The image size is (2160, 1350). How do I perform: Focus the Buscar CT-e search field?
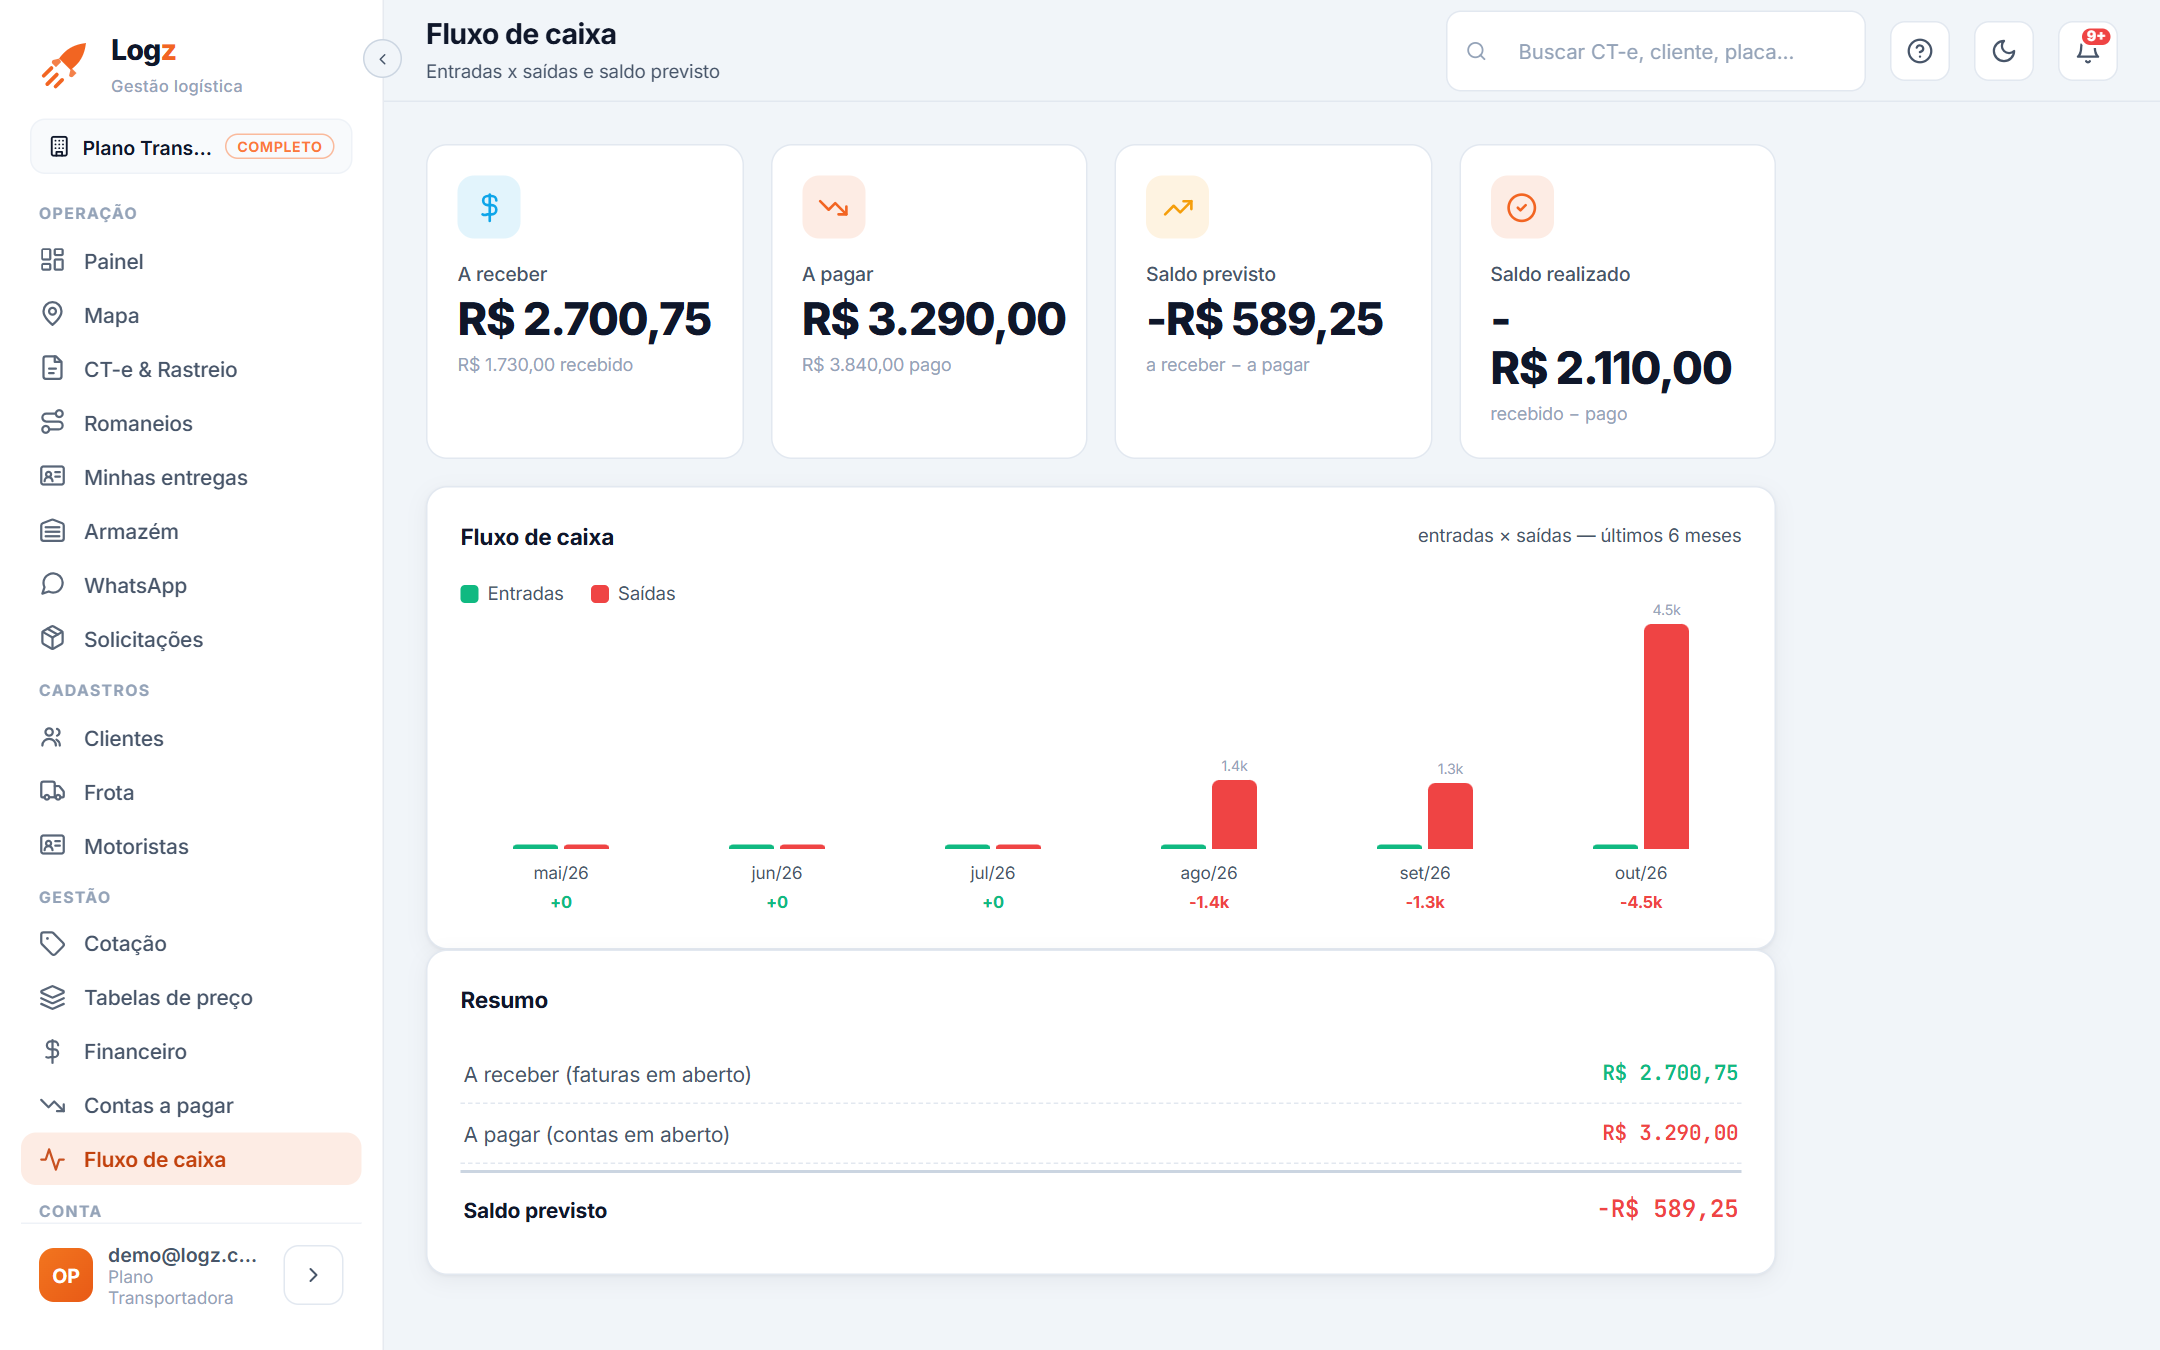coord(1655,51)
